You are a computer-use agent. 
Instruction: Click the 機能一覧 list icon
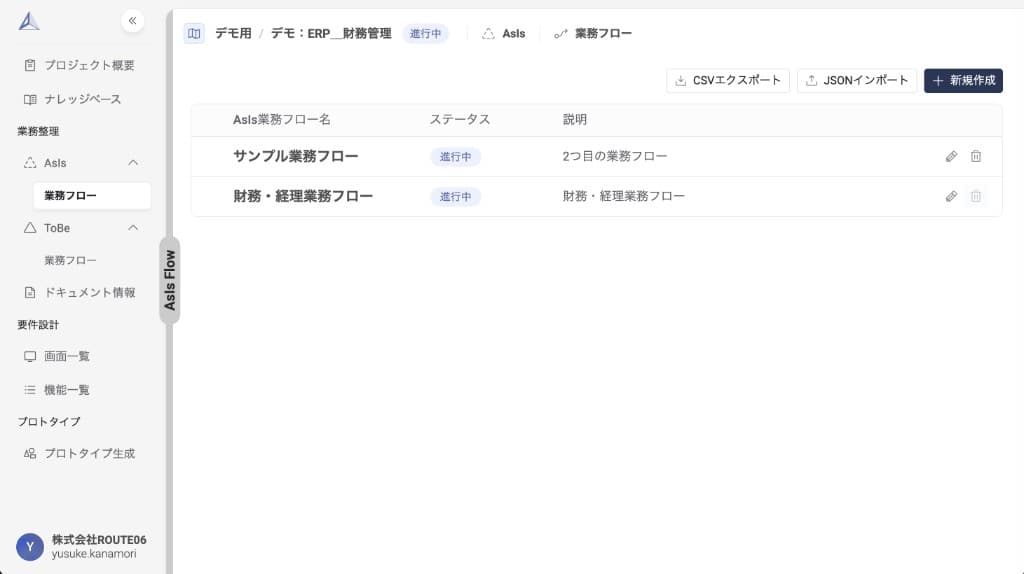(30, 391)
